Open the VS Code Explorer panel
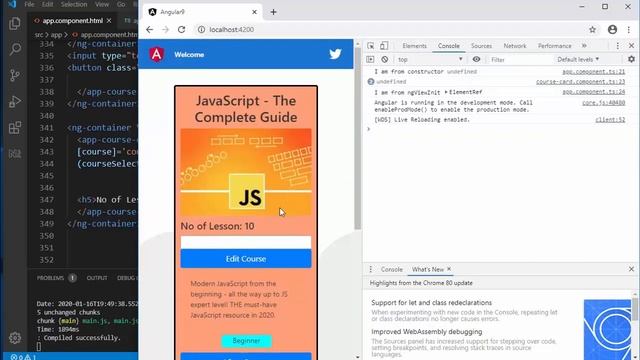 15,23
